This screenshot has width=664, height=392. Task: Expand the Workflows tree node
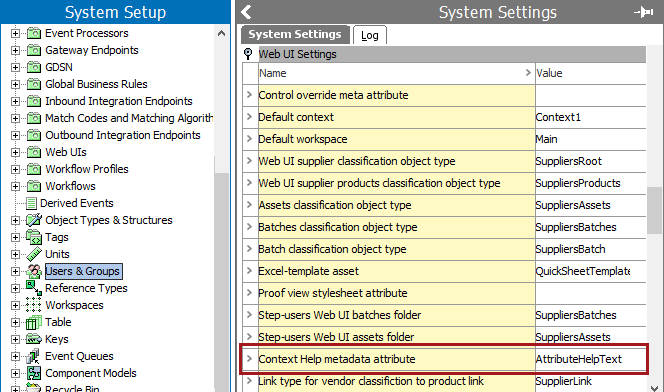coord(15,186)
